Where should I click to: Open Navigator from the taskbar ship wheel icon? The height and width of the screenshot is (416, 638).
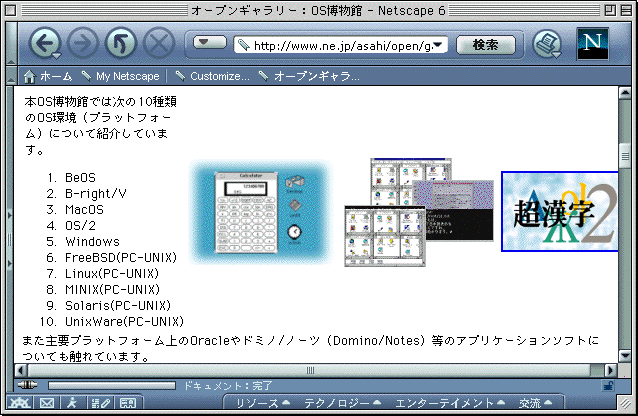[20, 403]
